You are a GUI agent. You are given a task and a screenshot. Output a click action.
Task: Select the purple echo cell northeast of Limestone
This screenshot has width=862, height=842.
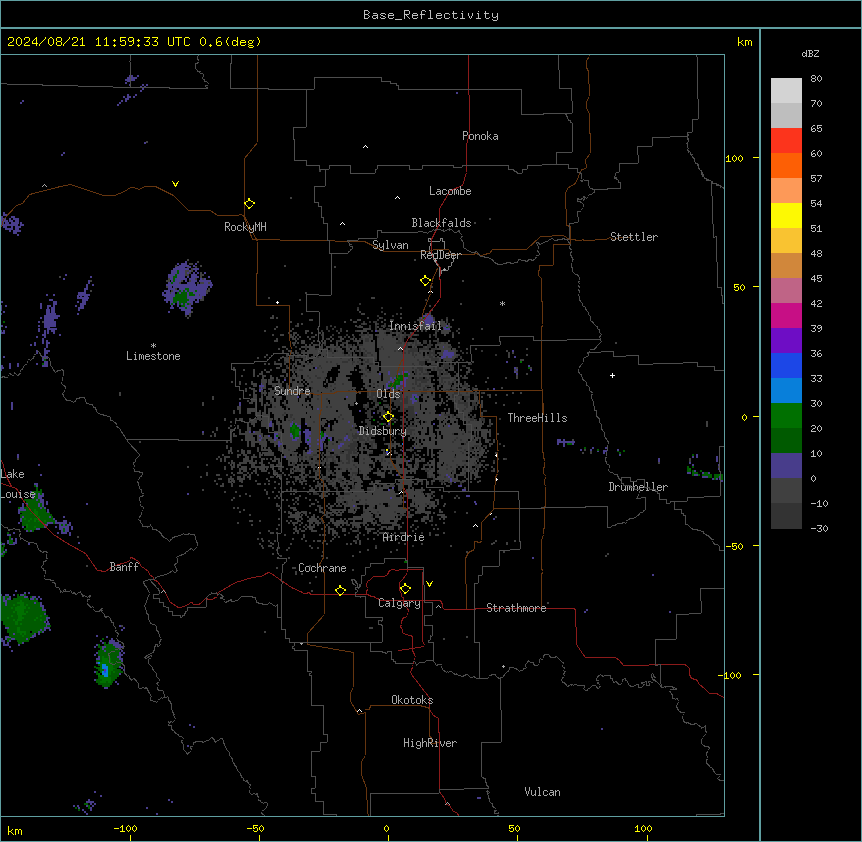[187, 289]
